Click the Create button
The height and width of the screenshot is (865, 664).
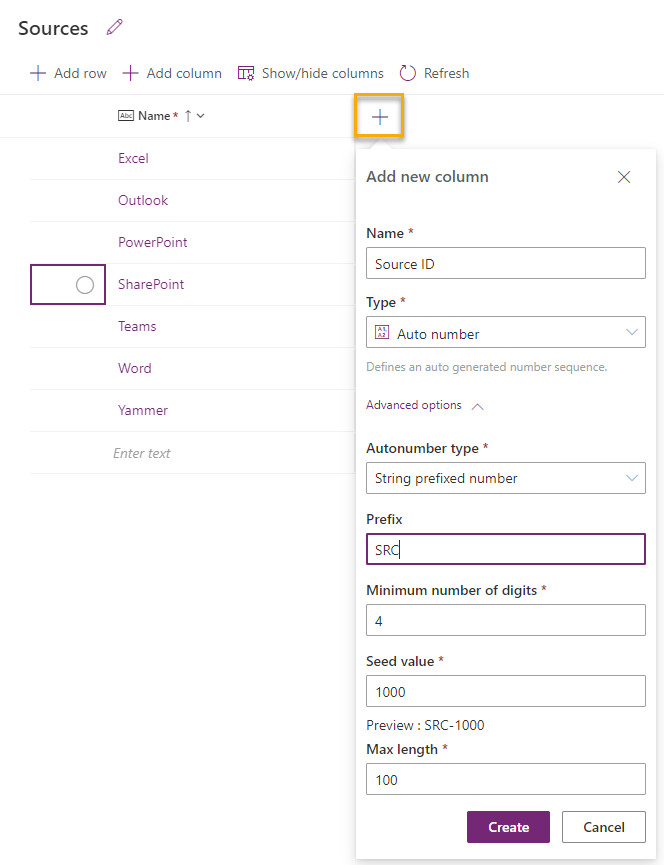[x=508, y=827]
